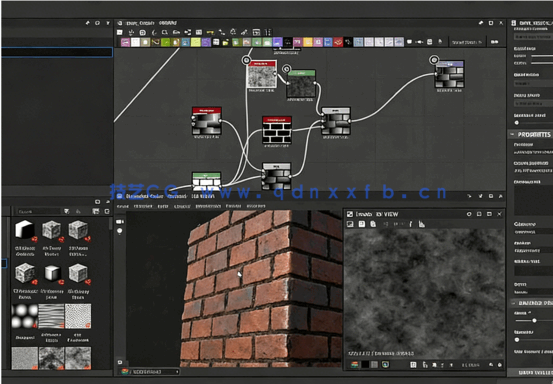553x384 pixels.
Task: Select the graph panel title tab above the toolbar
Action: click(x=151, y=23)
